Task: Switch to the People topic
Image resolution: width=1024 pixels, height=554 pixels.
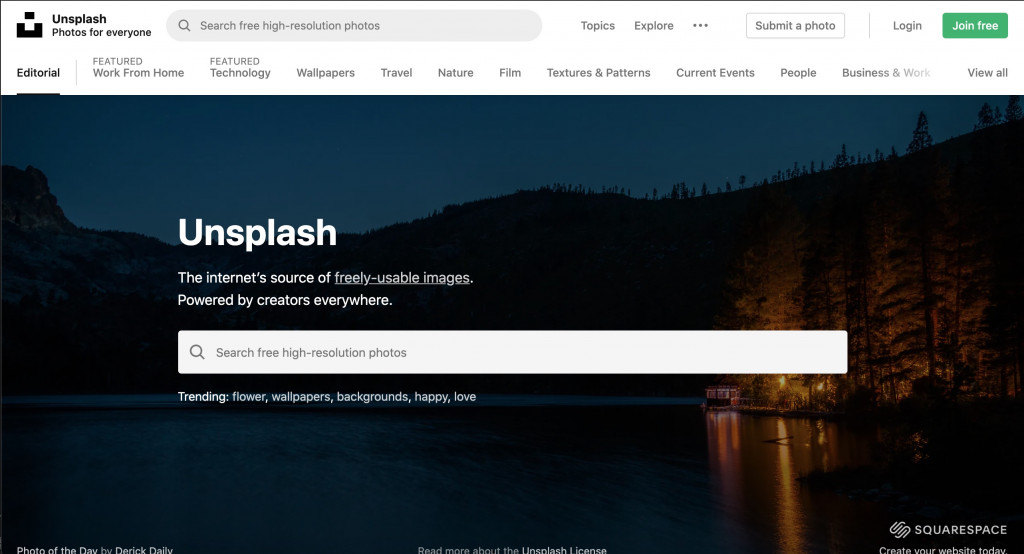Action: point(798,73)
